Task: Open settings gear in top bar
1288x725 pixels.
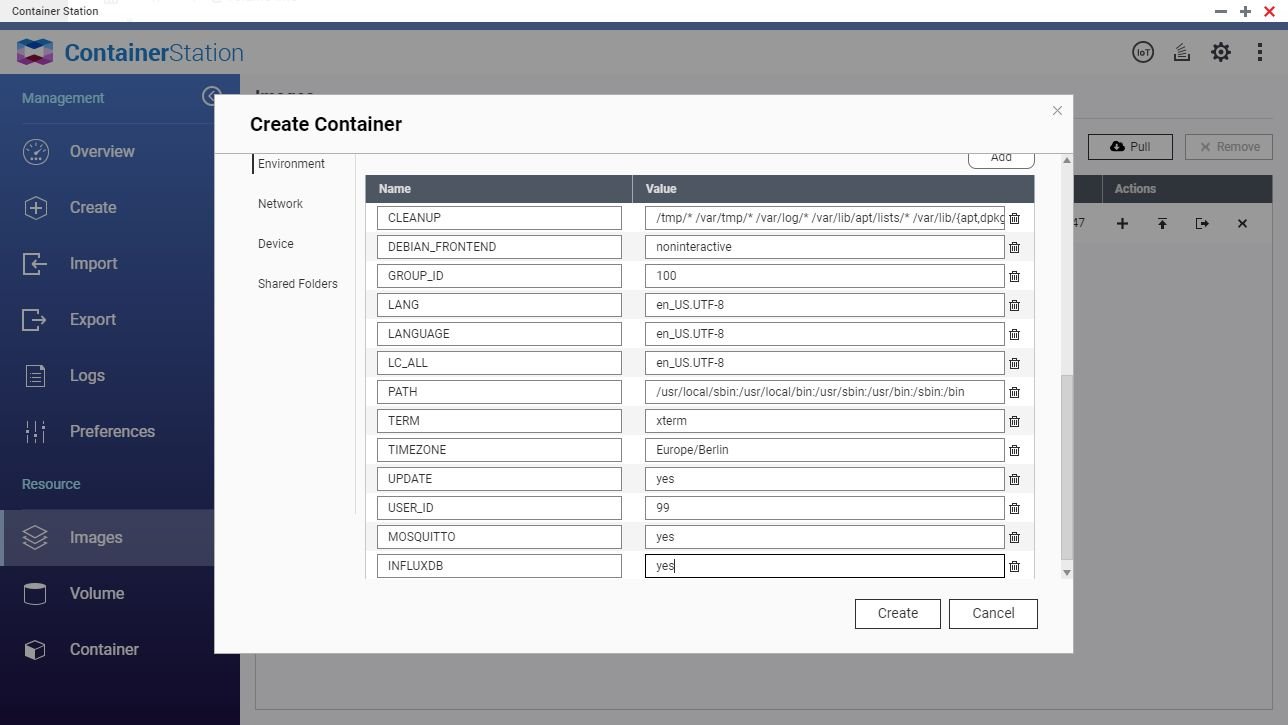Action: coord(1220,53)
